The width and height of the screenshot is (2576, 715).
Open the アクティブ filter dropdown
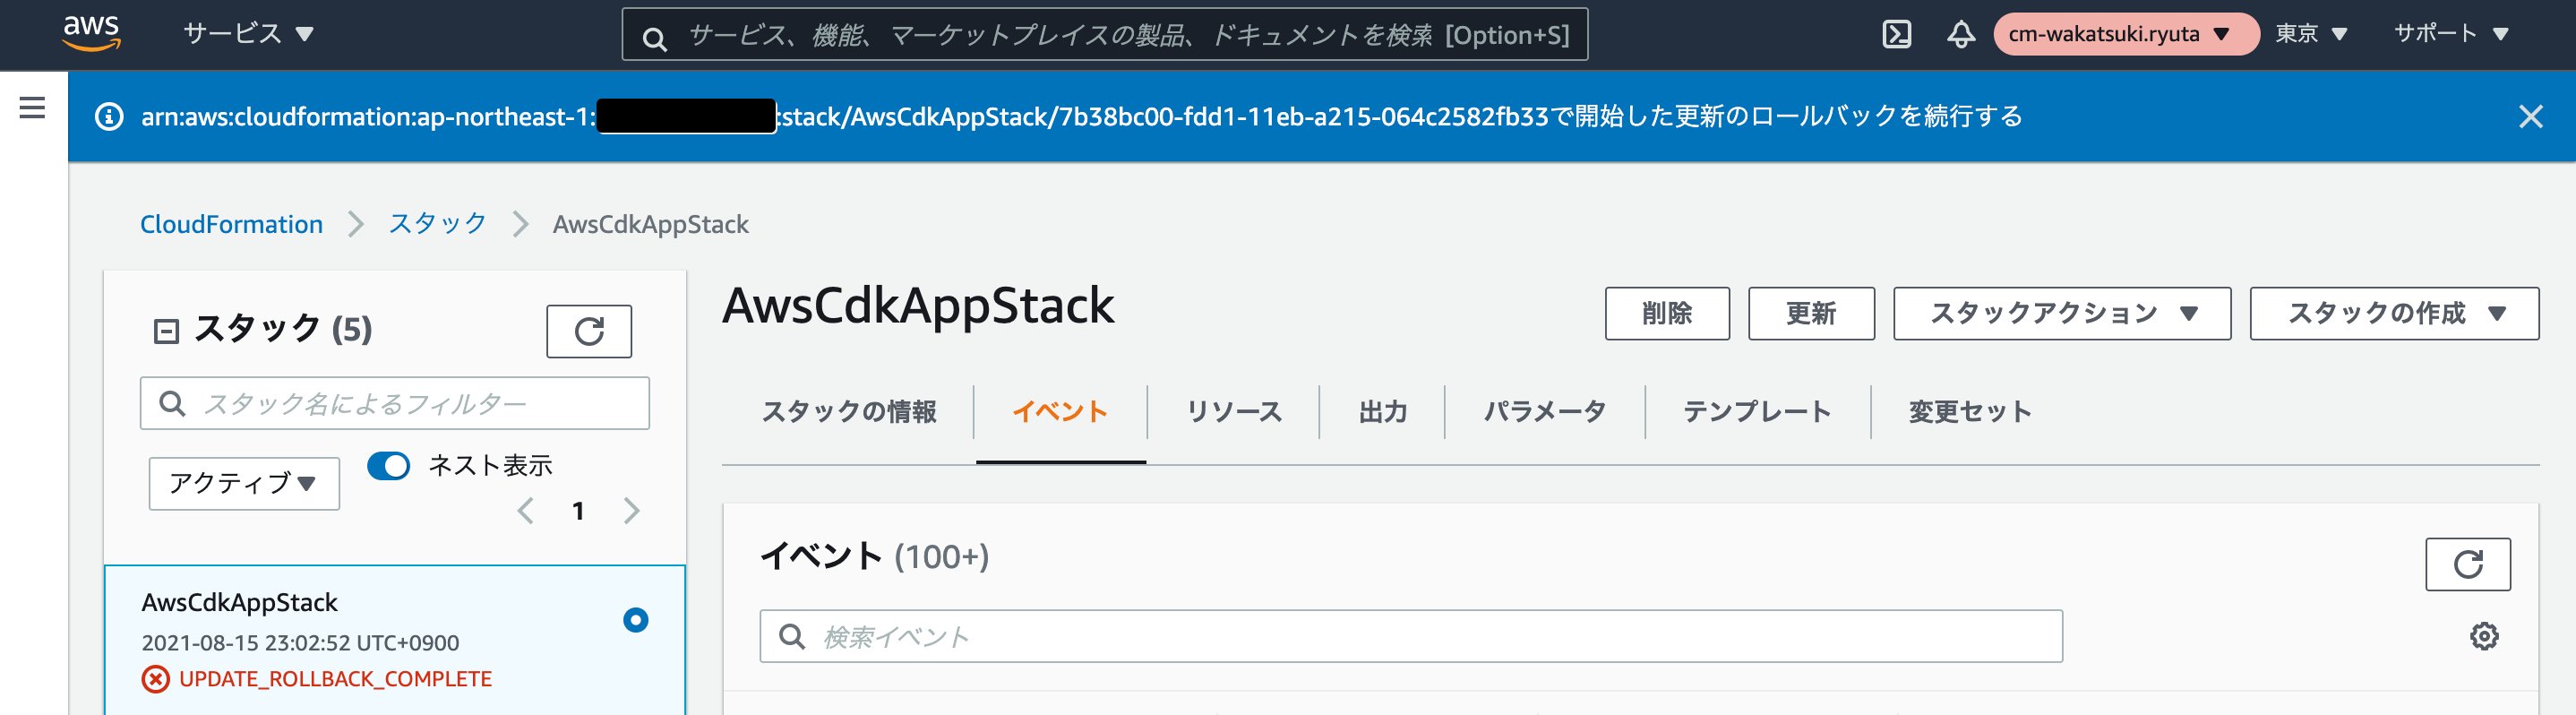pos(244,484)
